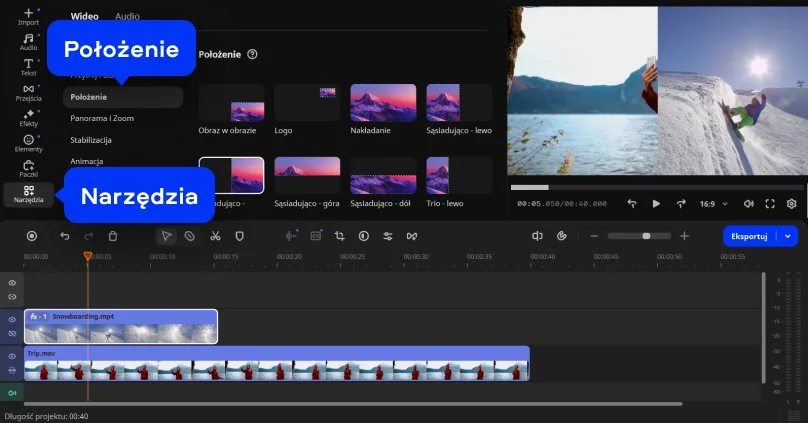This screenshot has height=423, width=808.
Task: Open the Efekty panel in the sidebar
Action: pyautogui.click(x=28, y=118)
